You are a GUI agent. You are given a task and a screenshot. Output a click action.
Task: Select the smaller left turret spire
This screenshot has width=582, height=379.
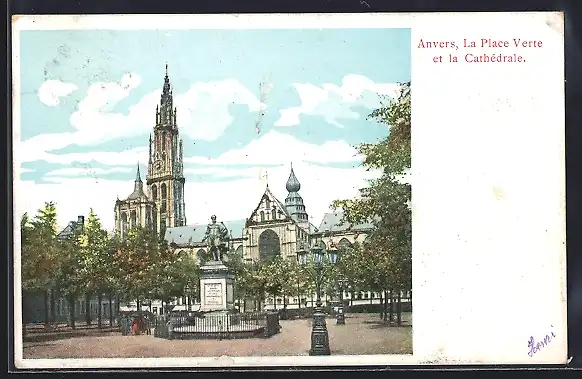(x=138, y=176)
